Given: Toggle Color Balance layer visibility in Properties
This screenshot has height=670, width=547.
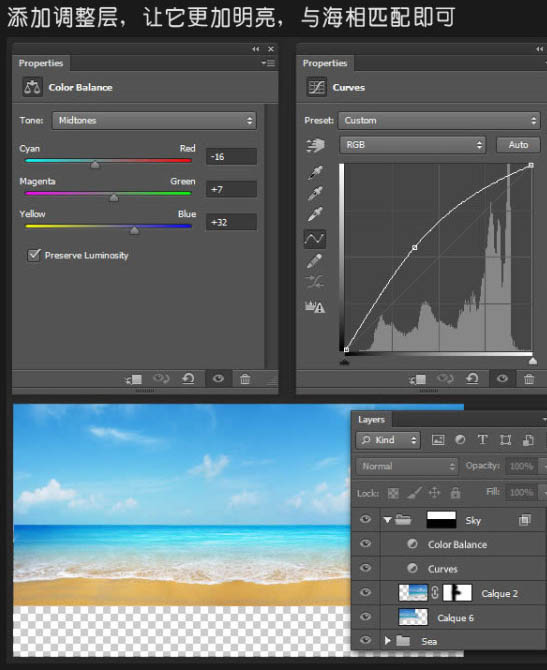Looking at the screenshot, I should coord(218,379).
